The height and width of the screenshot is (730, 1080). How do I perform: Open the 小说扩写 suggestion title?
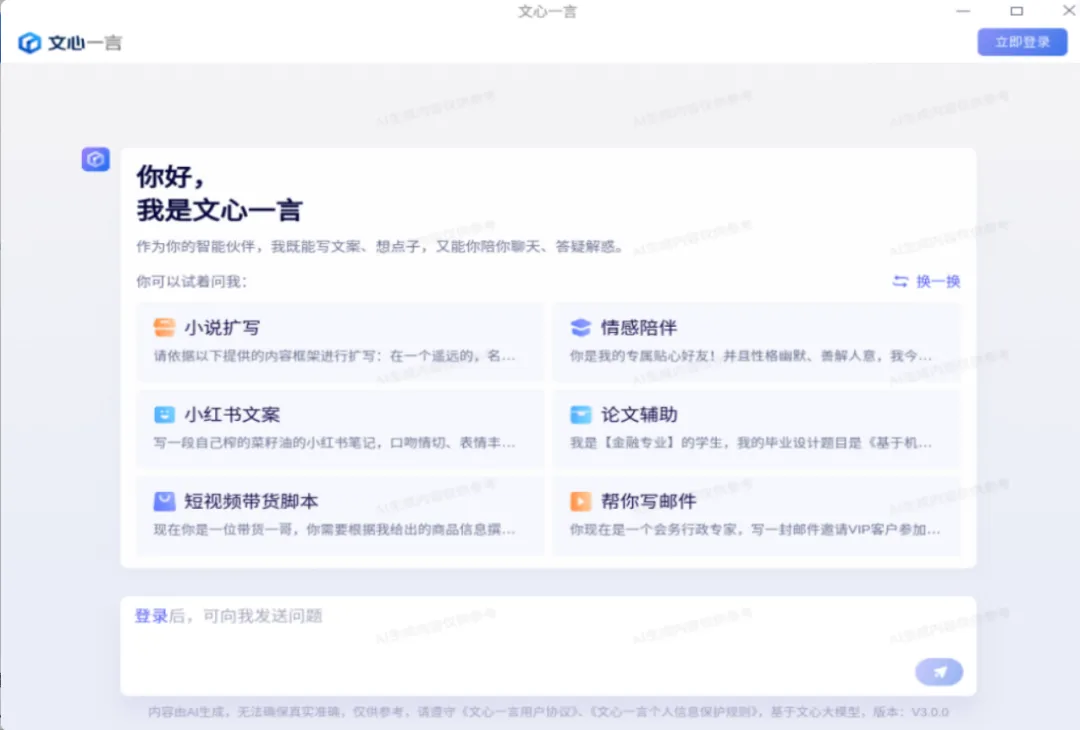222,328
